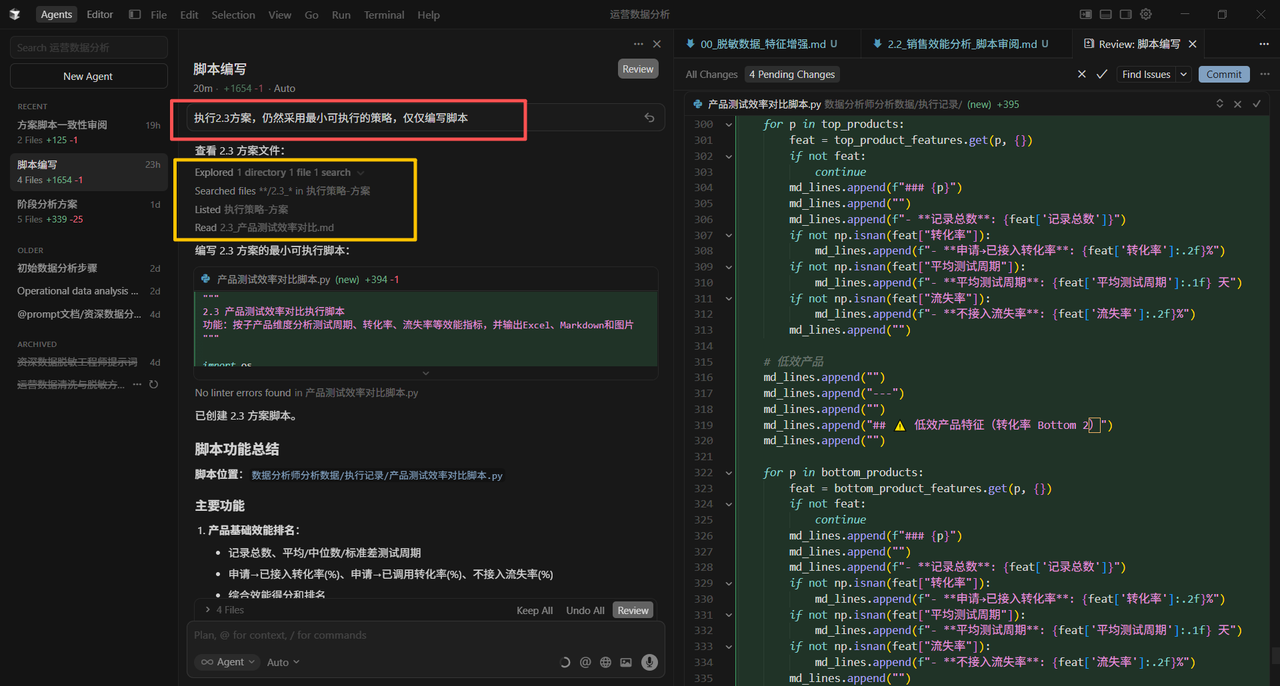Accept all changes with the checkmark icon
The height and width of the screenshot is (686, 1280).
(x=1102, y=74)
